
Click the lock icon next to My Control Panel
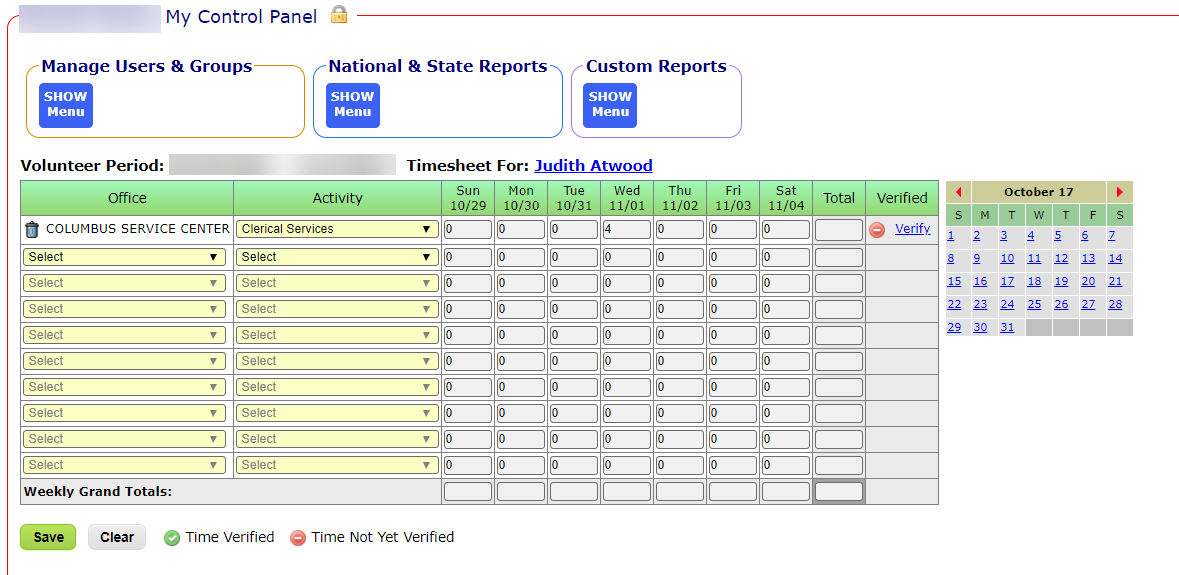pos(339,15)
